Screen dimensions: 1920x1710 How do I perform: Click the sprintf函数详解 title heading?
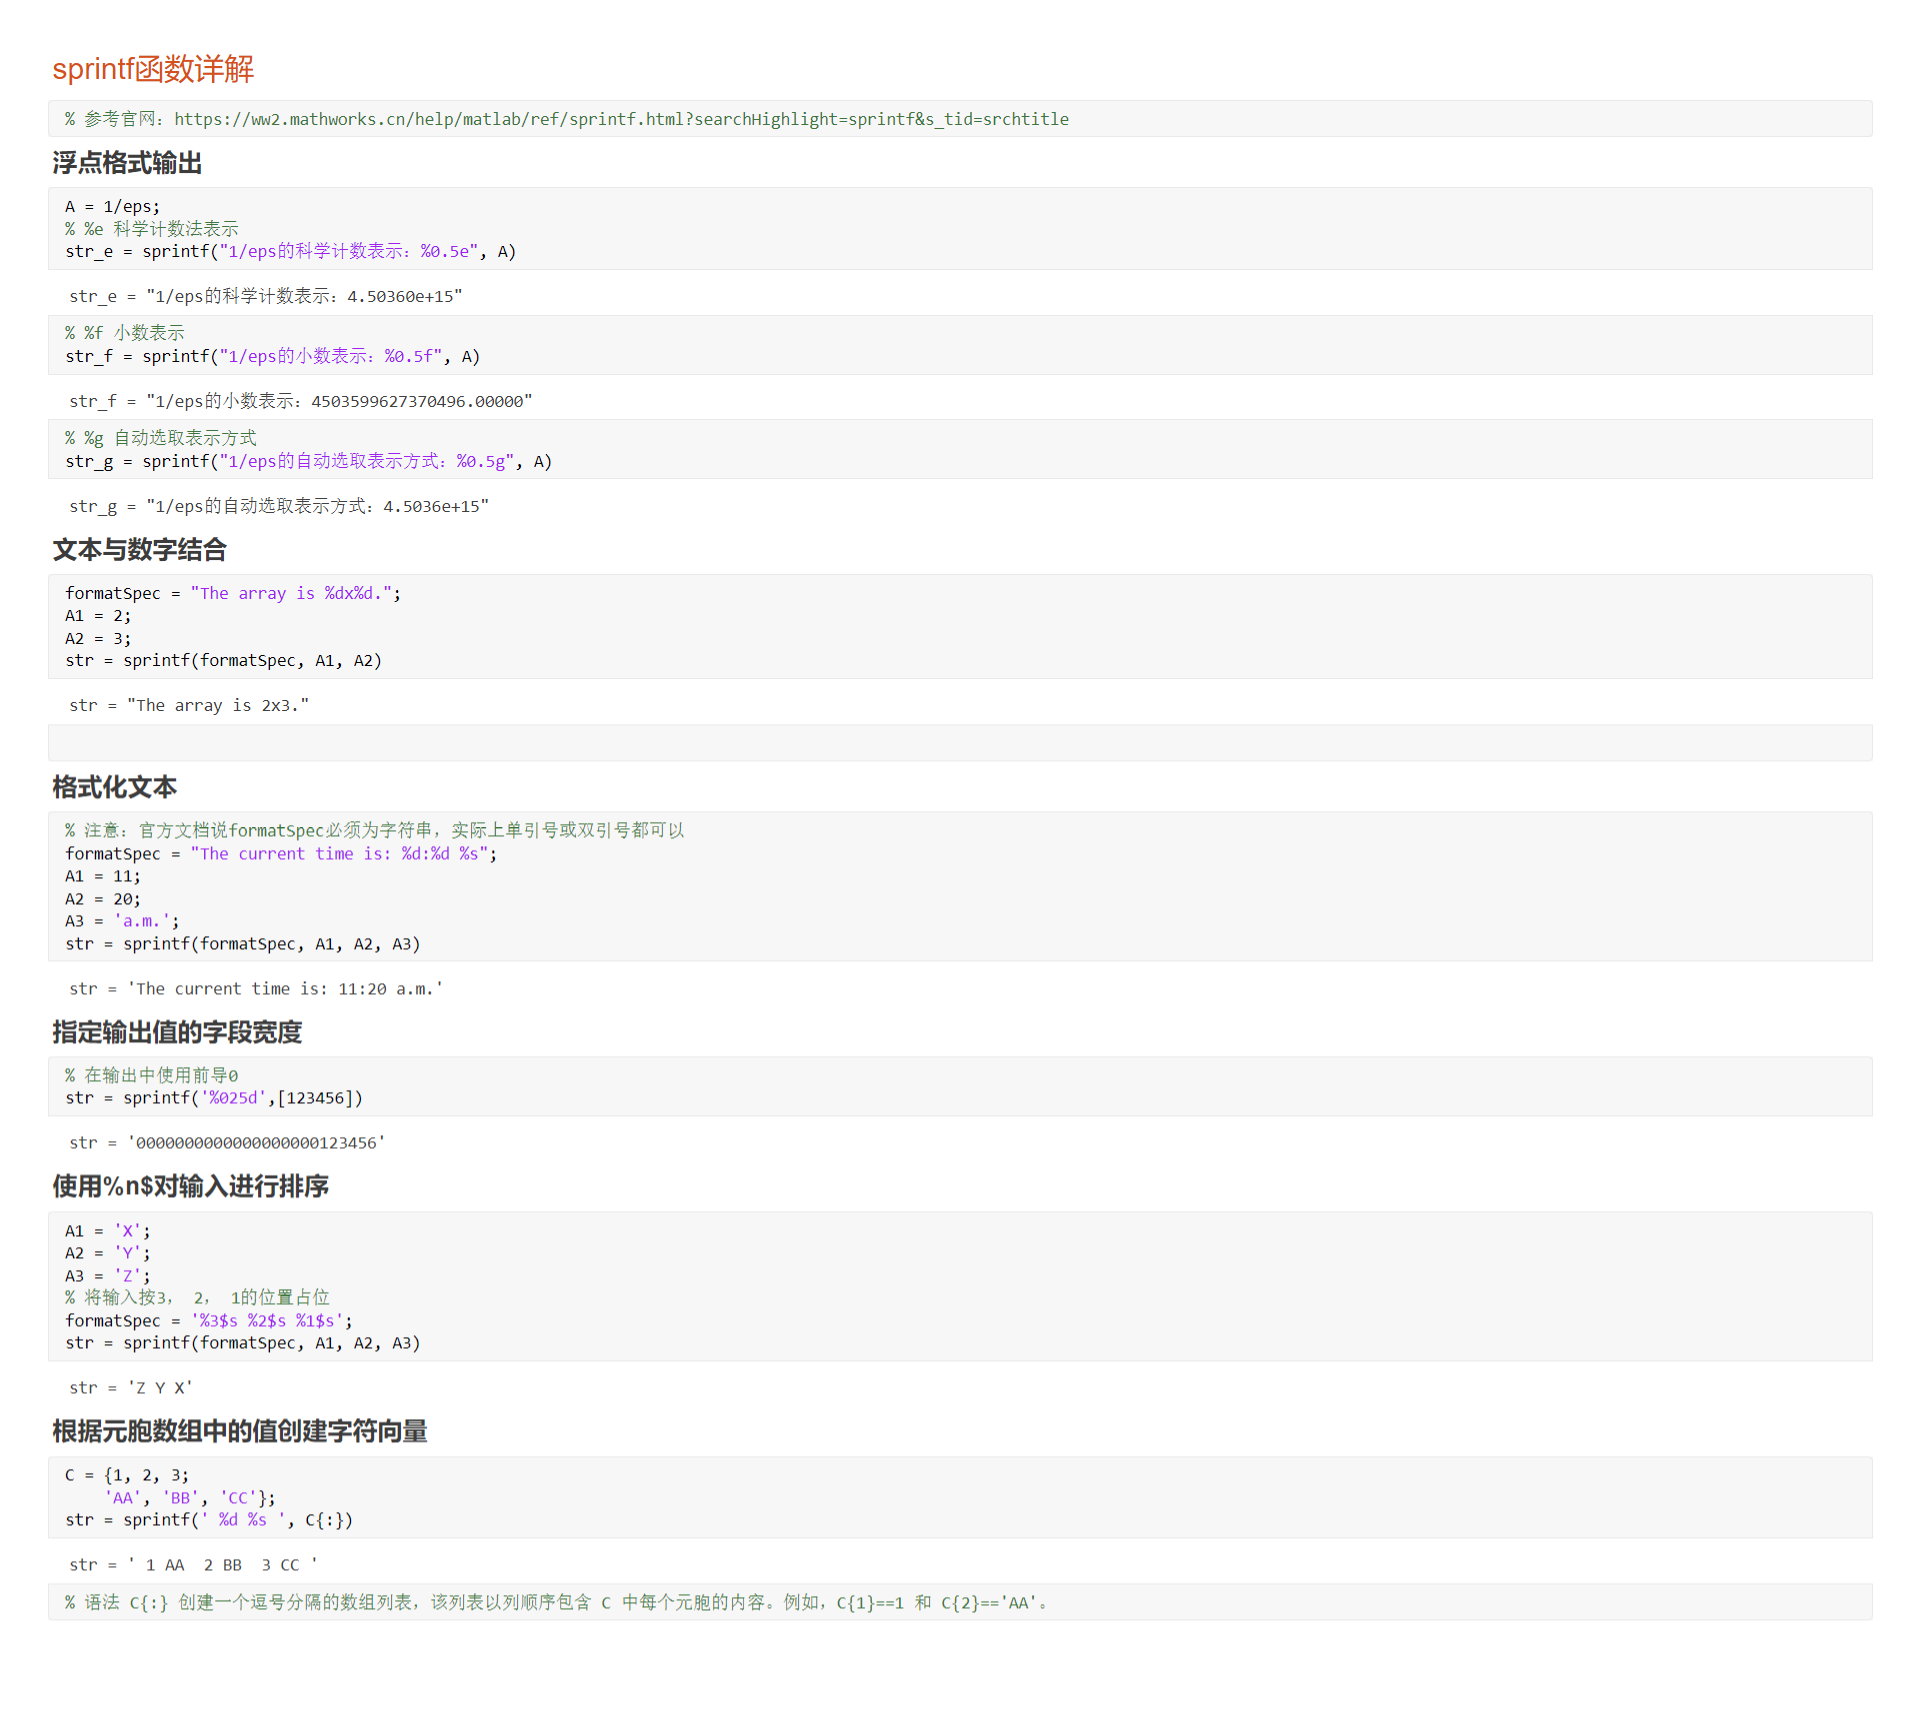click(153, 69)
